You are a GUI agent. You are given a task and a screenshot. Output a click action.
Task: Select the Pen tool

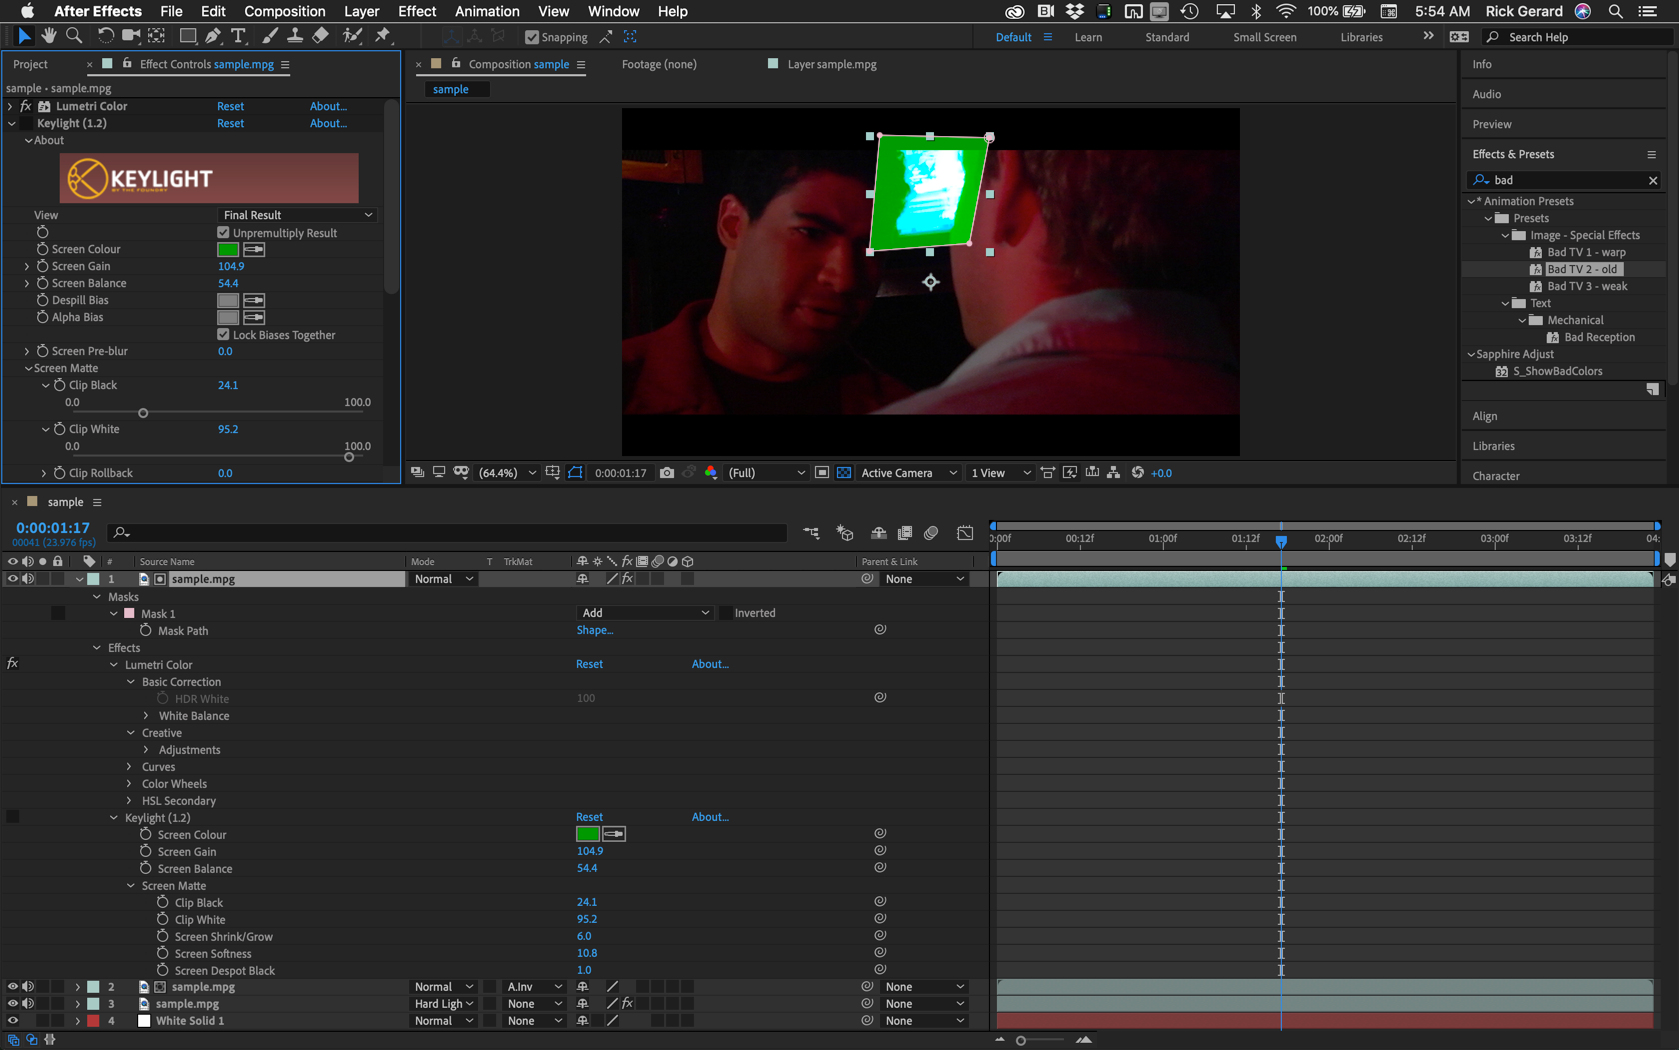click(x=212, y=36)
